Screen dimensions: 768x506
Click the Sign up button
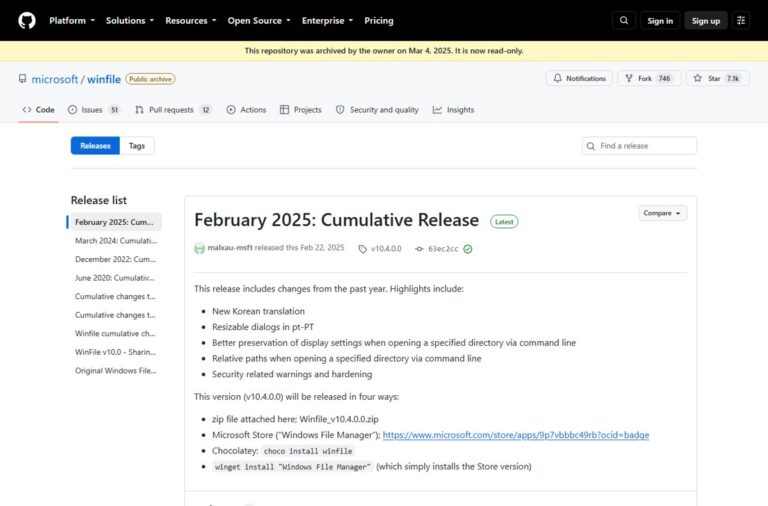(x=706, y=21)
